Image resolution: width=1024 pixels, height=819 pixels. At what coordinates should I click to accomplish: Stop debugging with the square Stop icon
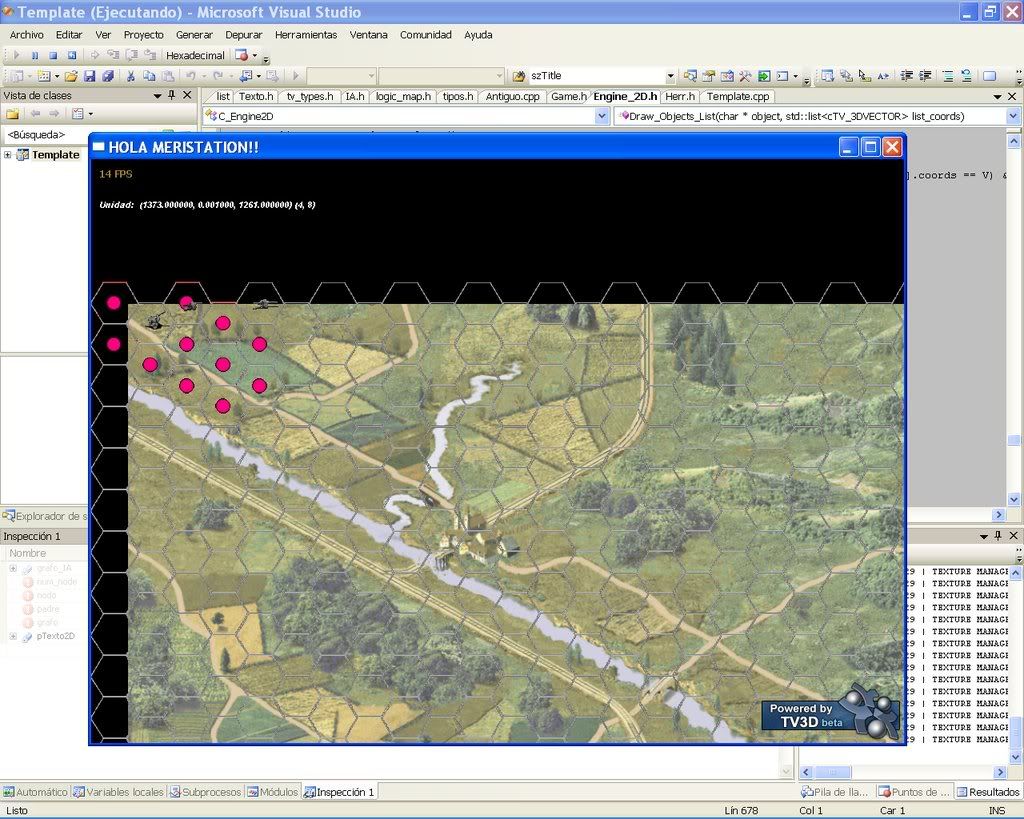tap(54, 56)
